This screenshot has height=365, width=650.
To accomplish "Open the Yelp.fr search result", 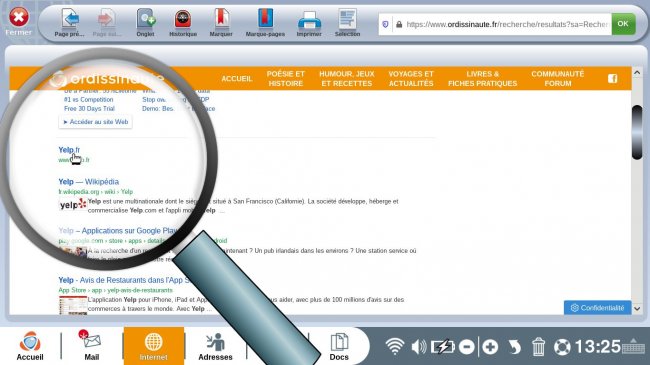I will click(x=69, y=150).
